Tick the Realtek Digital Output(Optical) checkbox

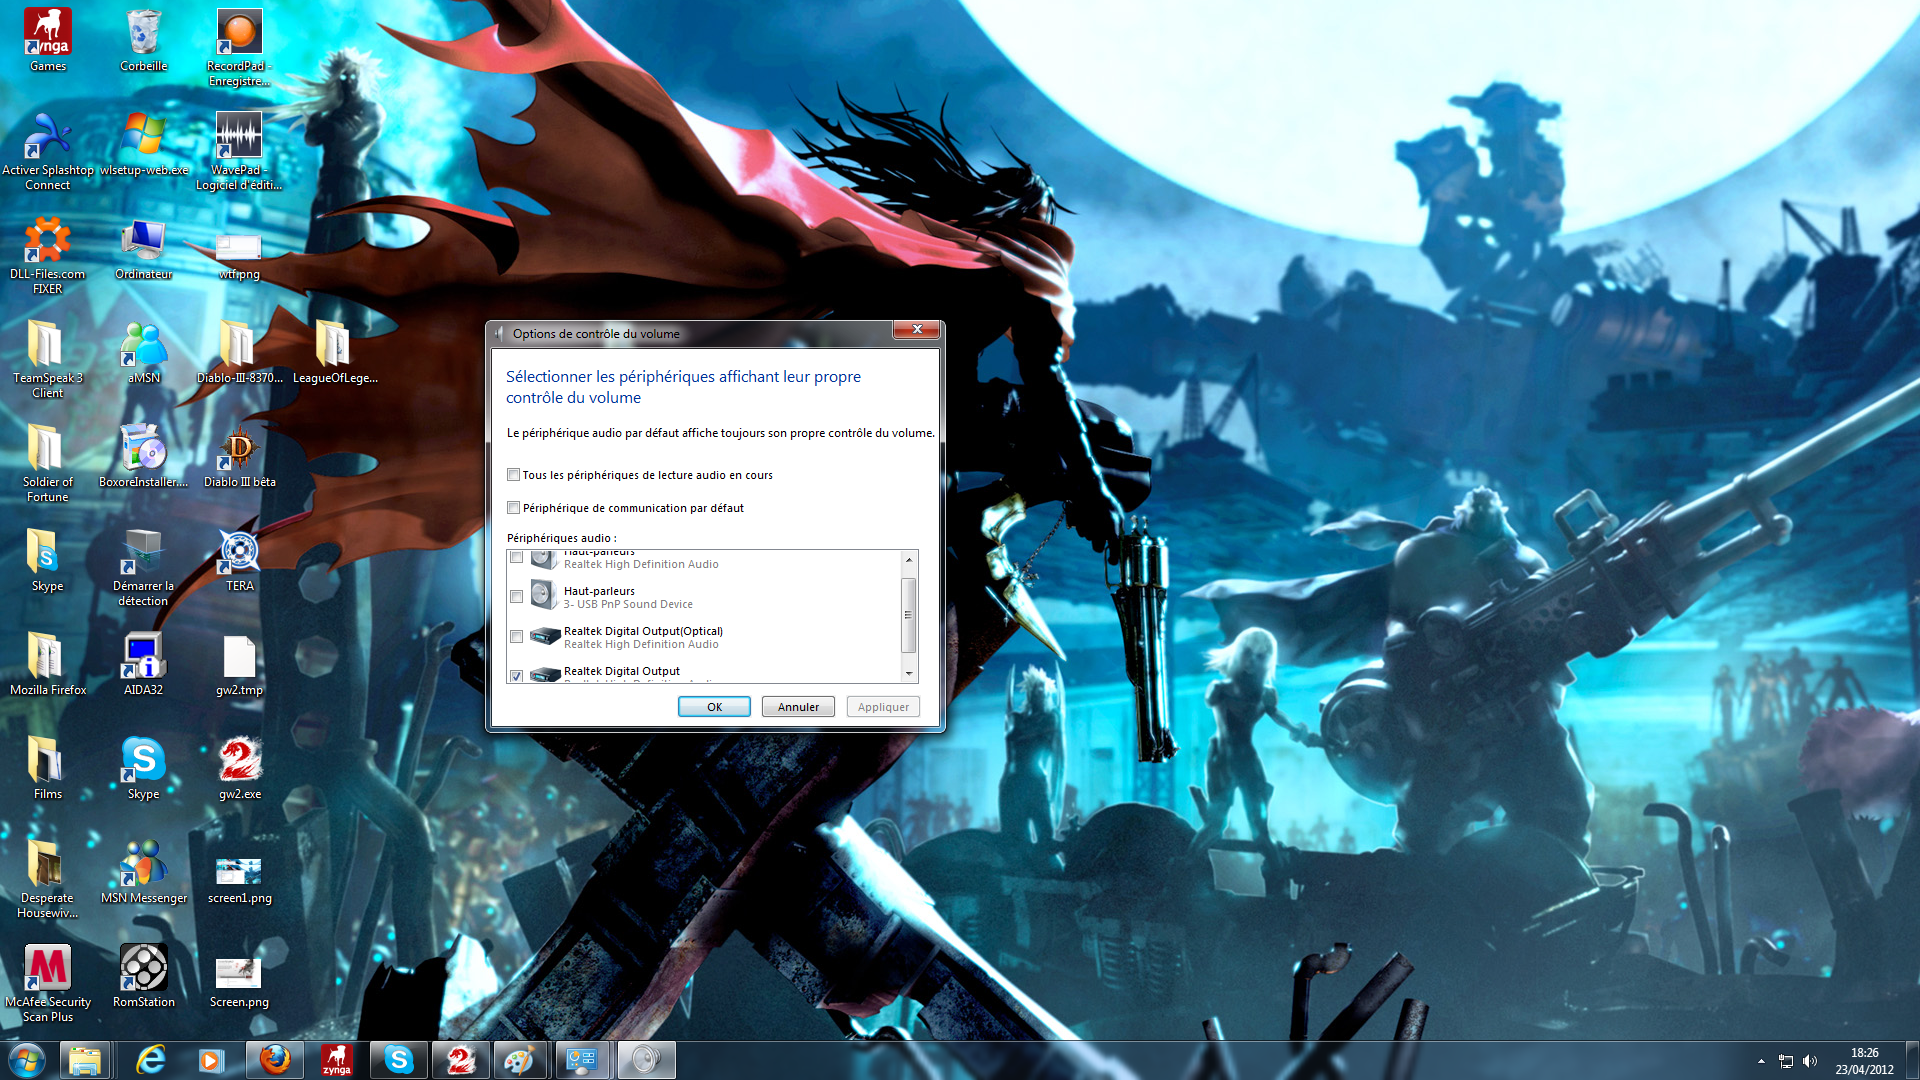(516, 637)
